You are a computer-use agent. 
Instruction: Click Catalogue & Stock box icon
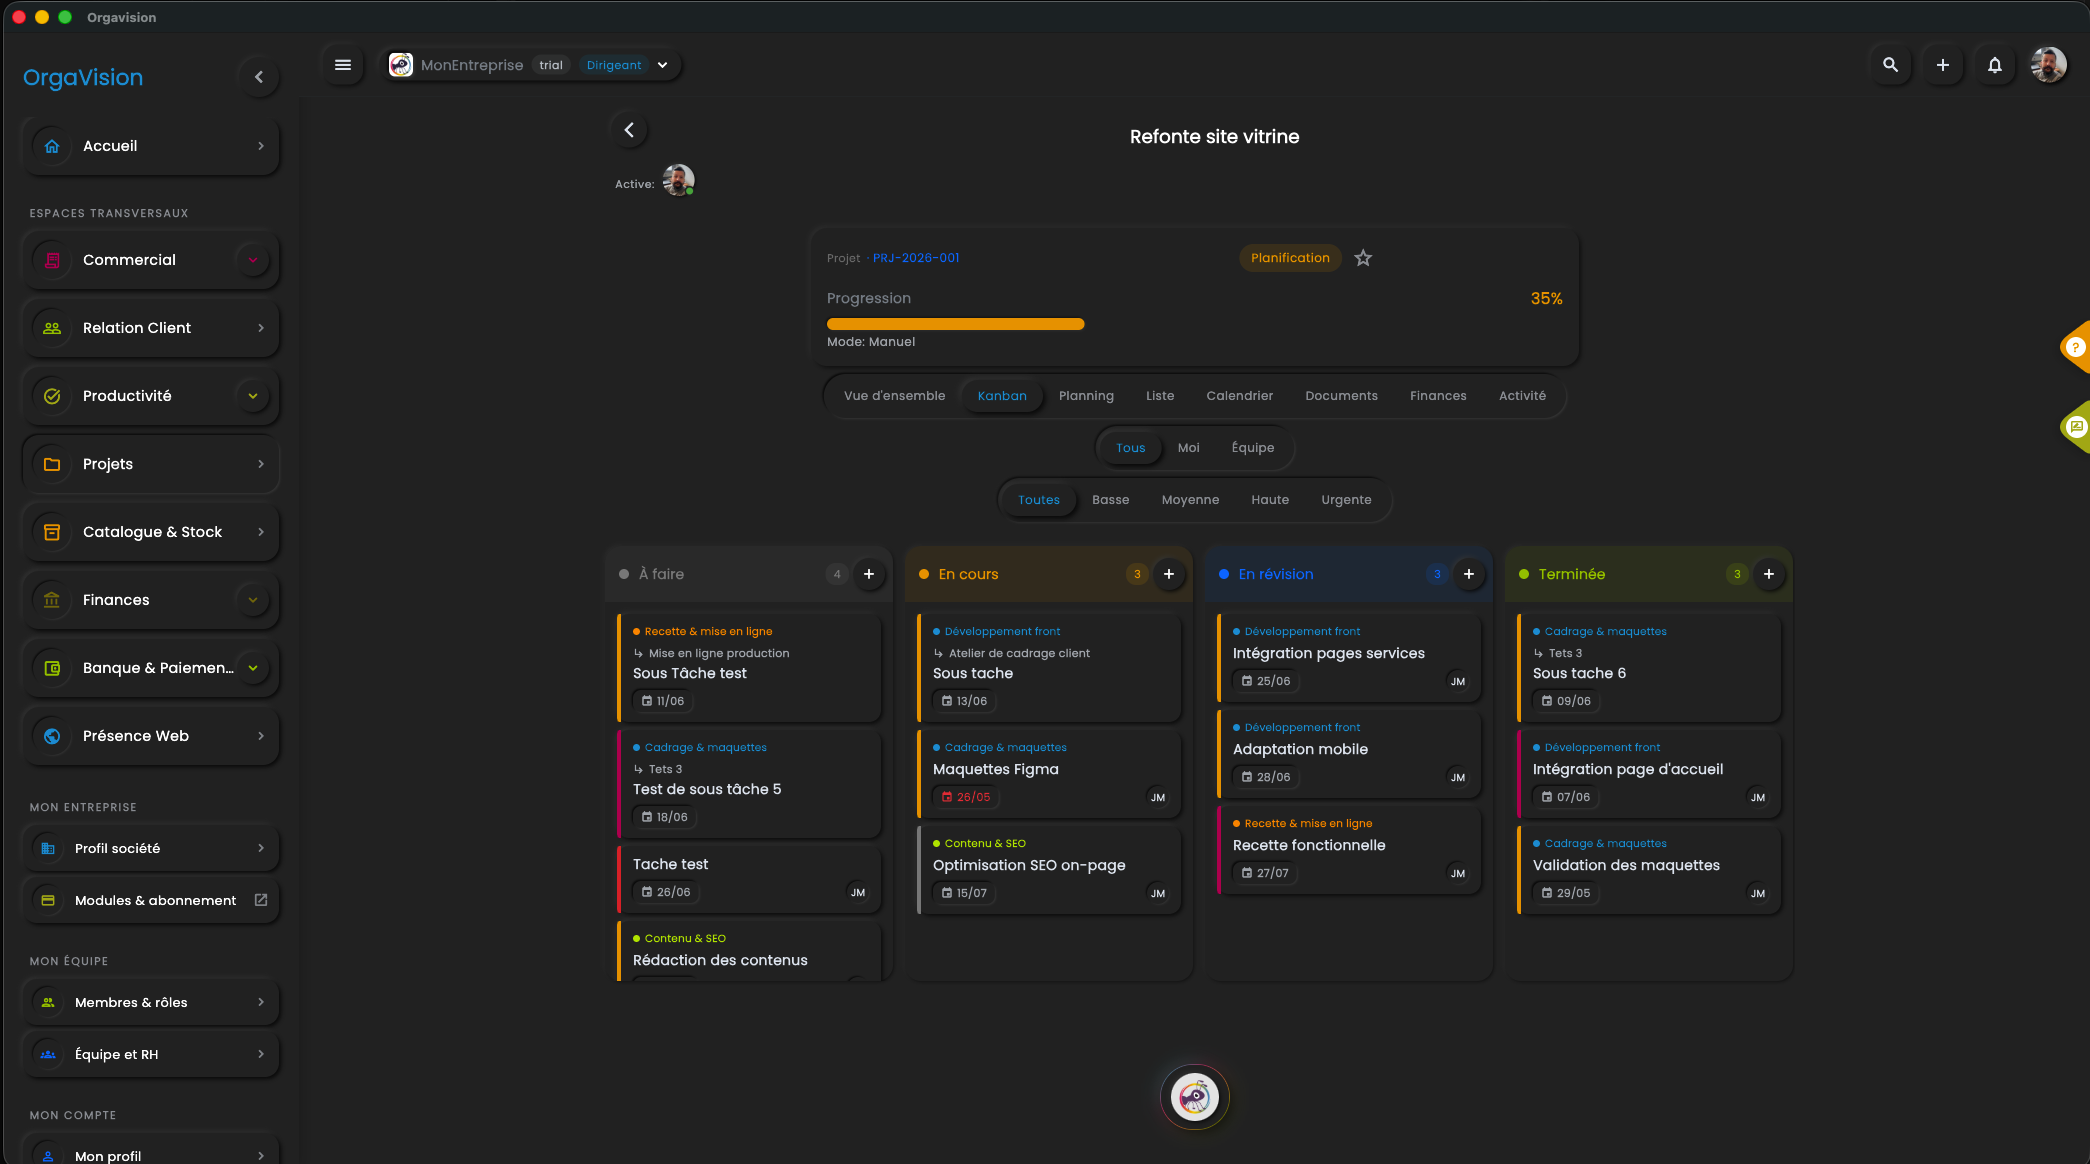(x=52, y=532)
